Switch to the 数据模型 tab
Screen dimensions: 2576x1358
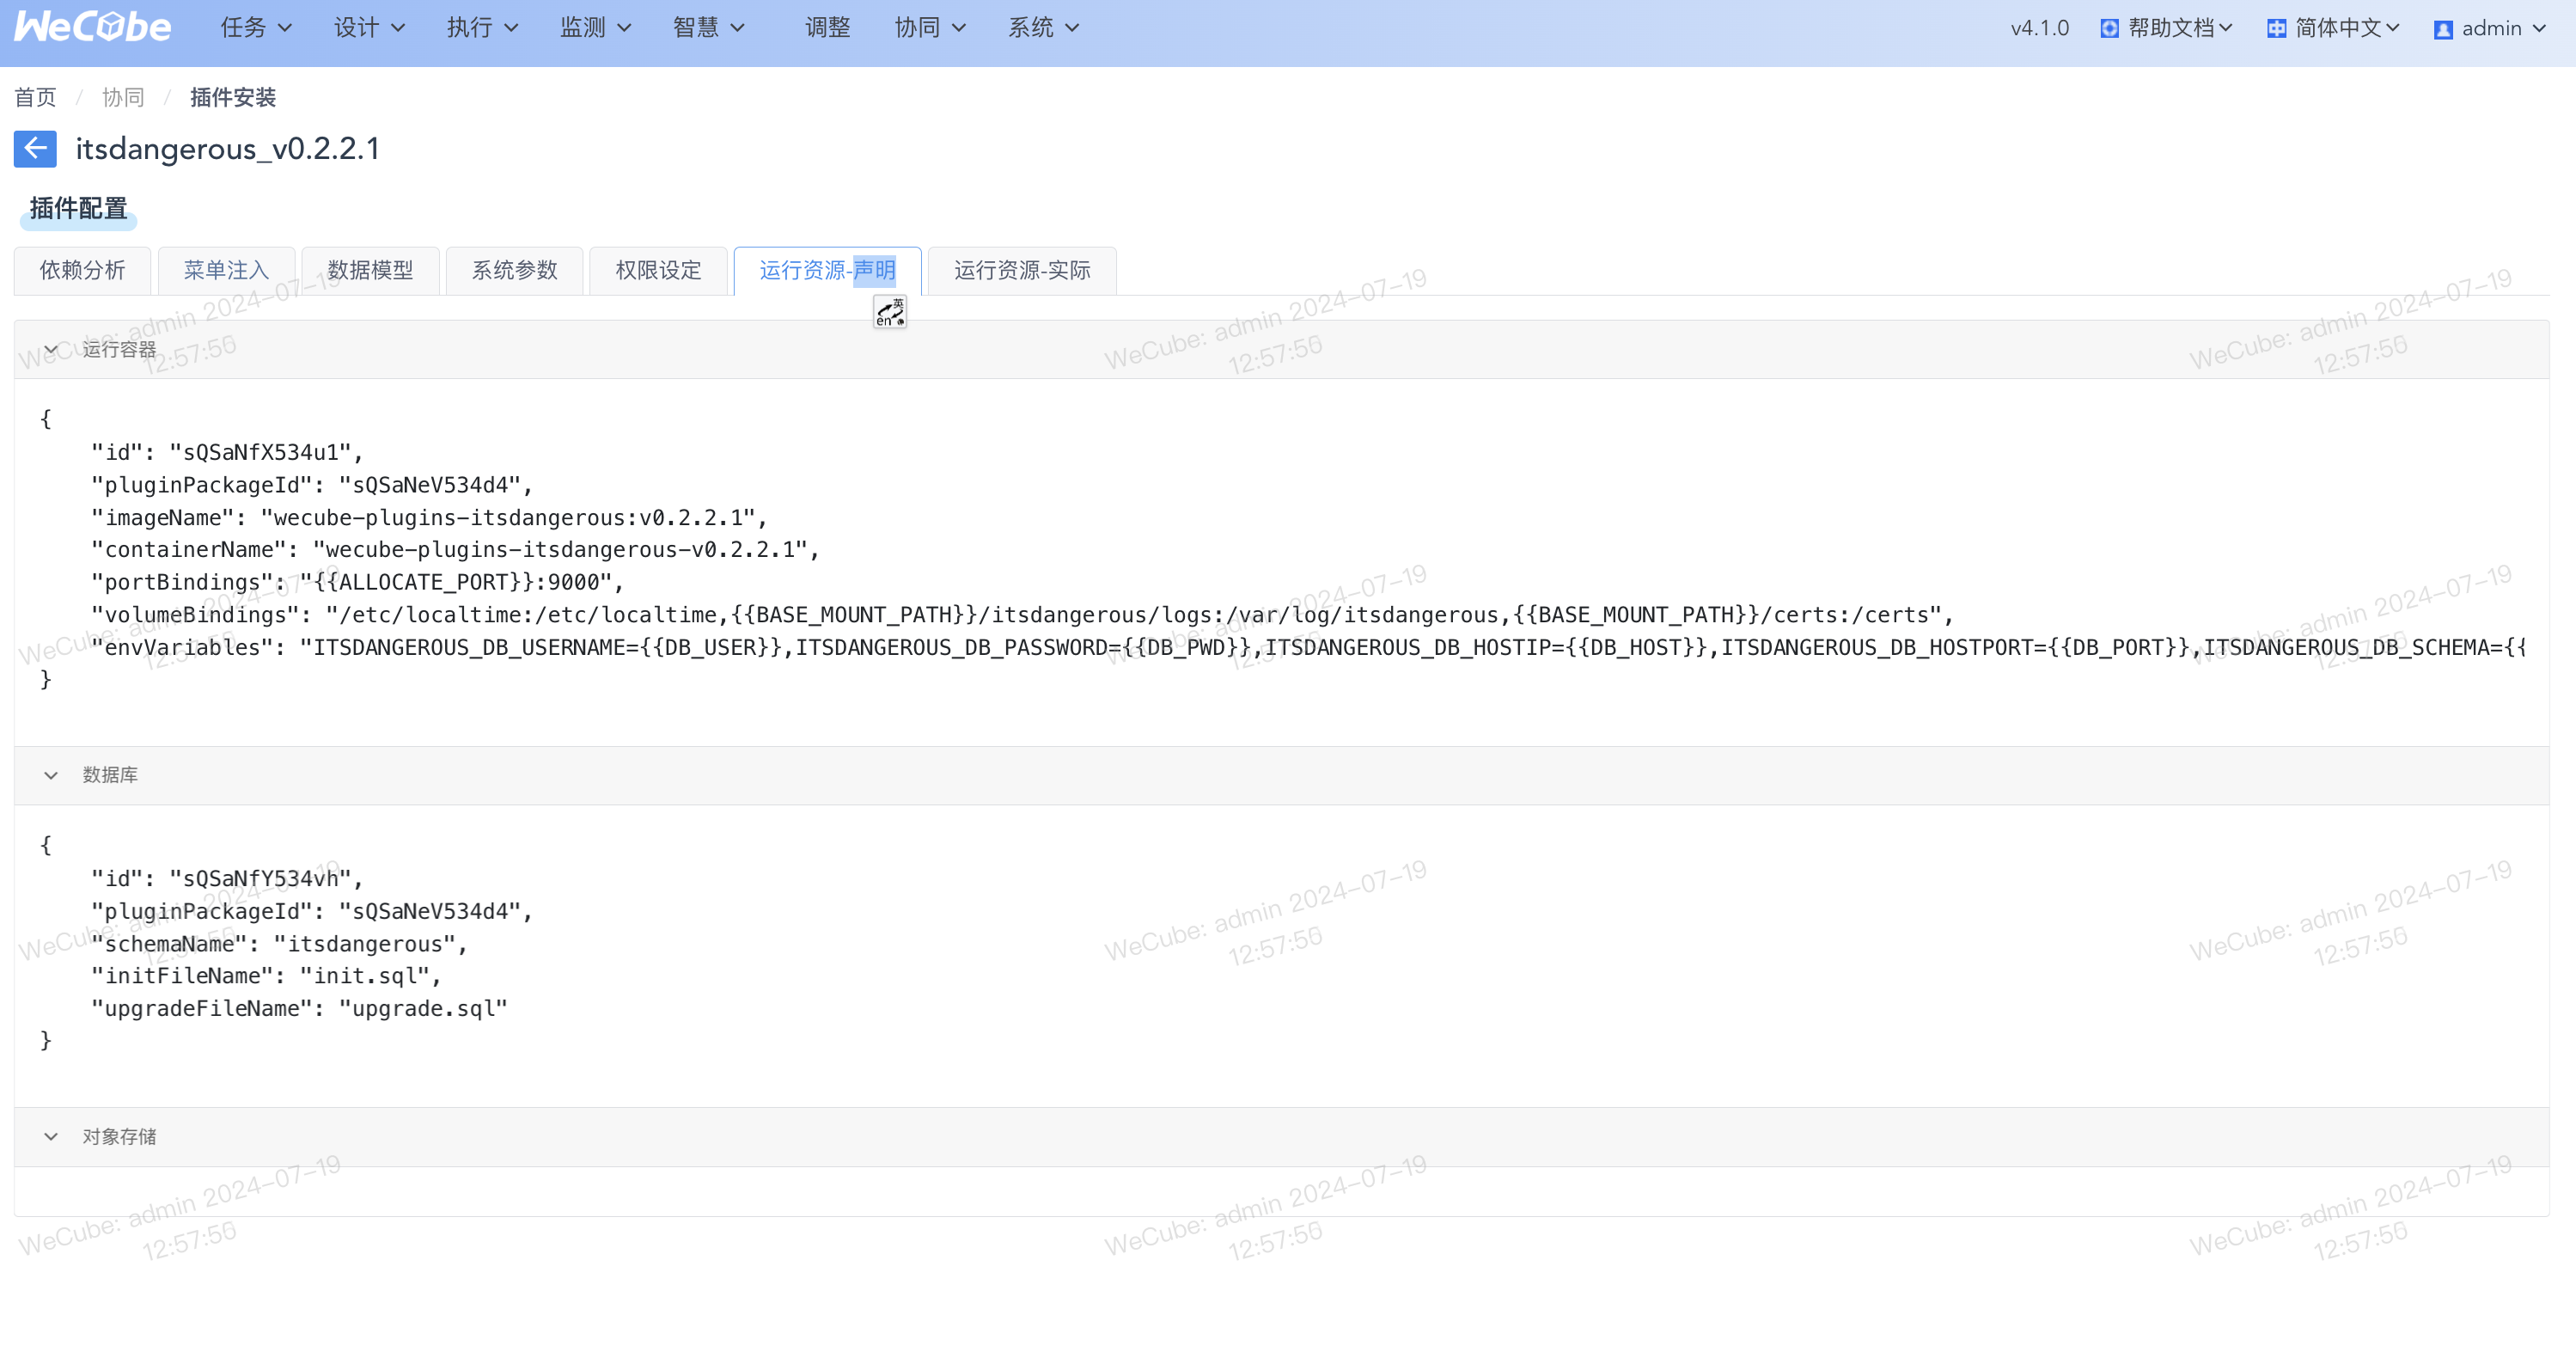pyautogui.click(x=370, y=270)
